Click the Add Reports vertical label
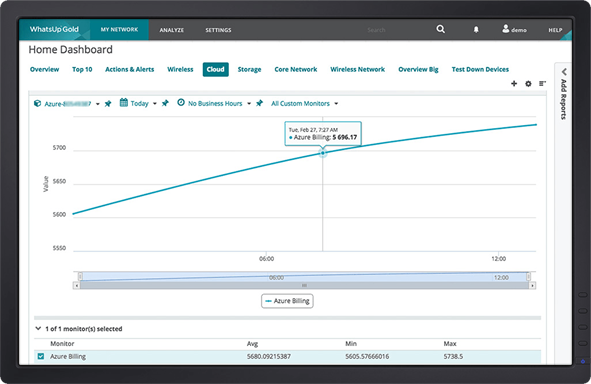 tap(564, 99)
